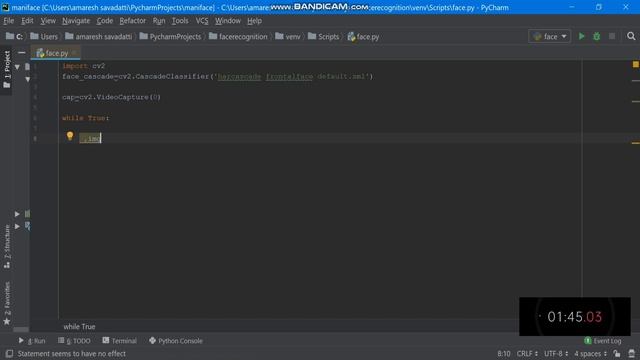Open the Project tool window tab
Image resolution: width=640 pixels, height=360 pixels.
[x=7, y=69]
